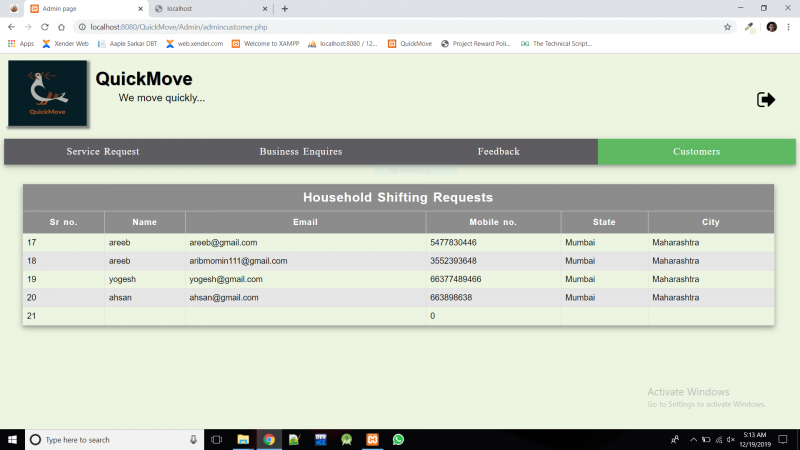Image resolution: width=800 pixels, height=450 pixels.
Task: Click the browser forward arrow
Action: [28, 27]
